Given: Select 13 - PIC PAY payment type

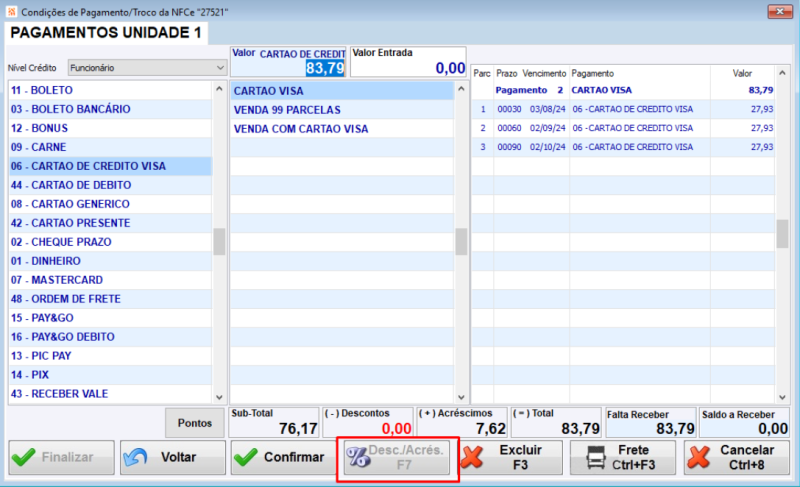Looking at the screenshot, I should (110, 356).
